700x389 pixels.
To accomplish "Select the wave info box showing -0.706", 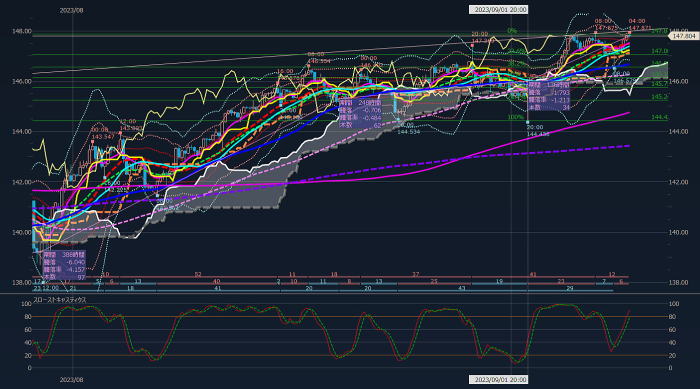I will pos(360,114).
